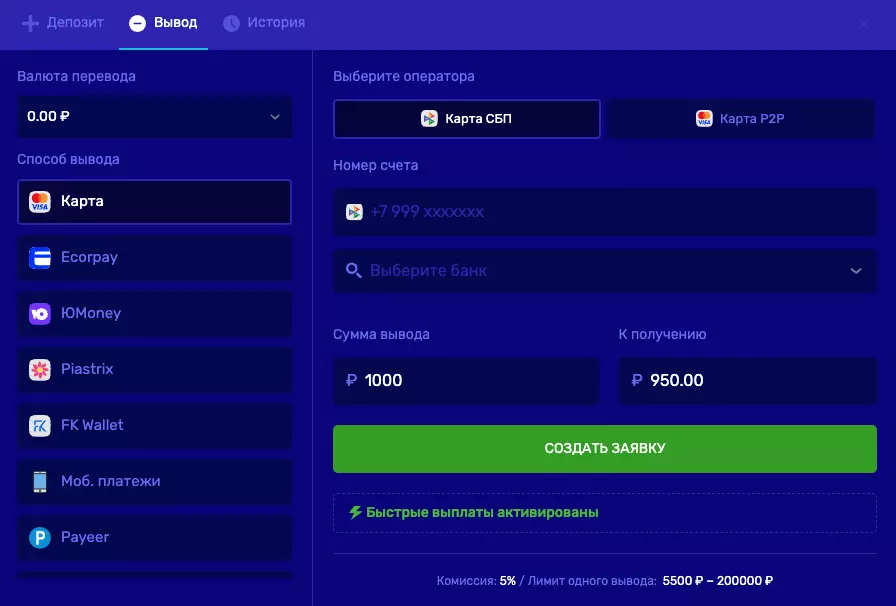Screen dimensions: 896x606
Task: Switch to the Депозит tab
Action: pyautogui.click(x=62, y=23)
